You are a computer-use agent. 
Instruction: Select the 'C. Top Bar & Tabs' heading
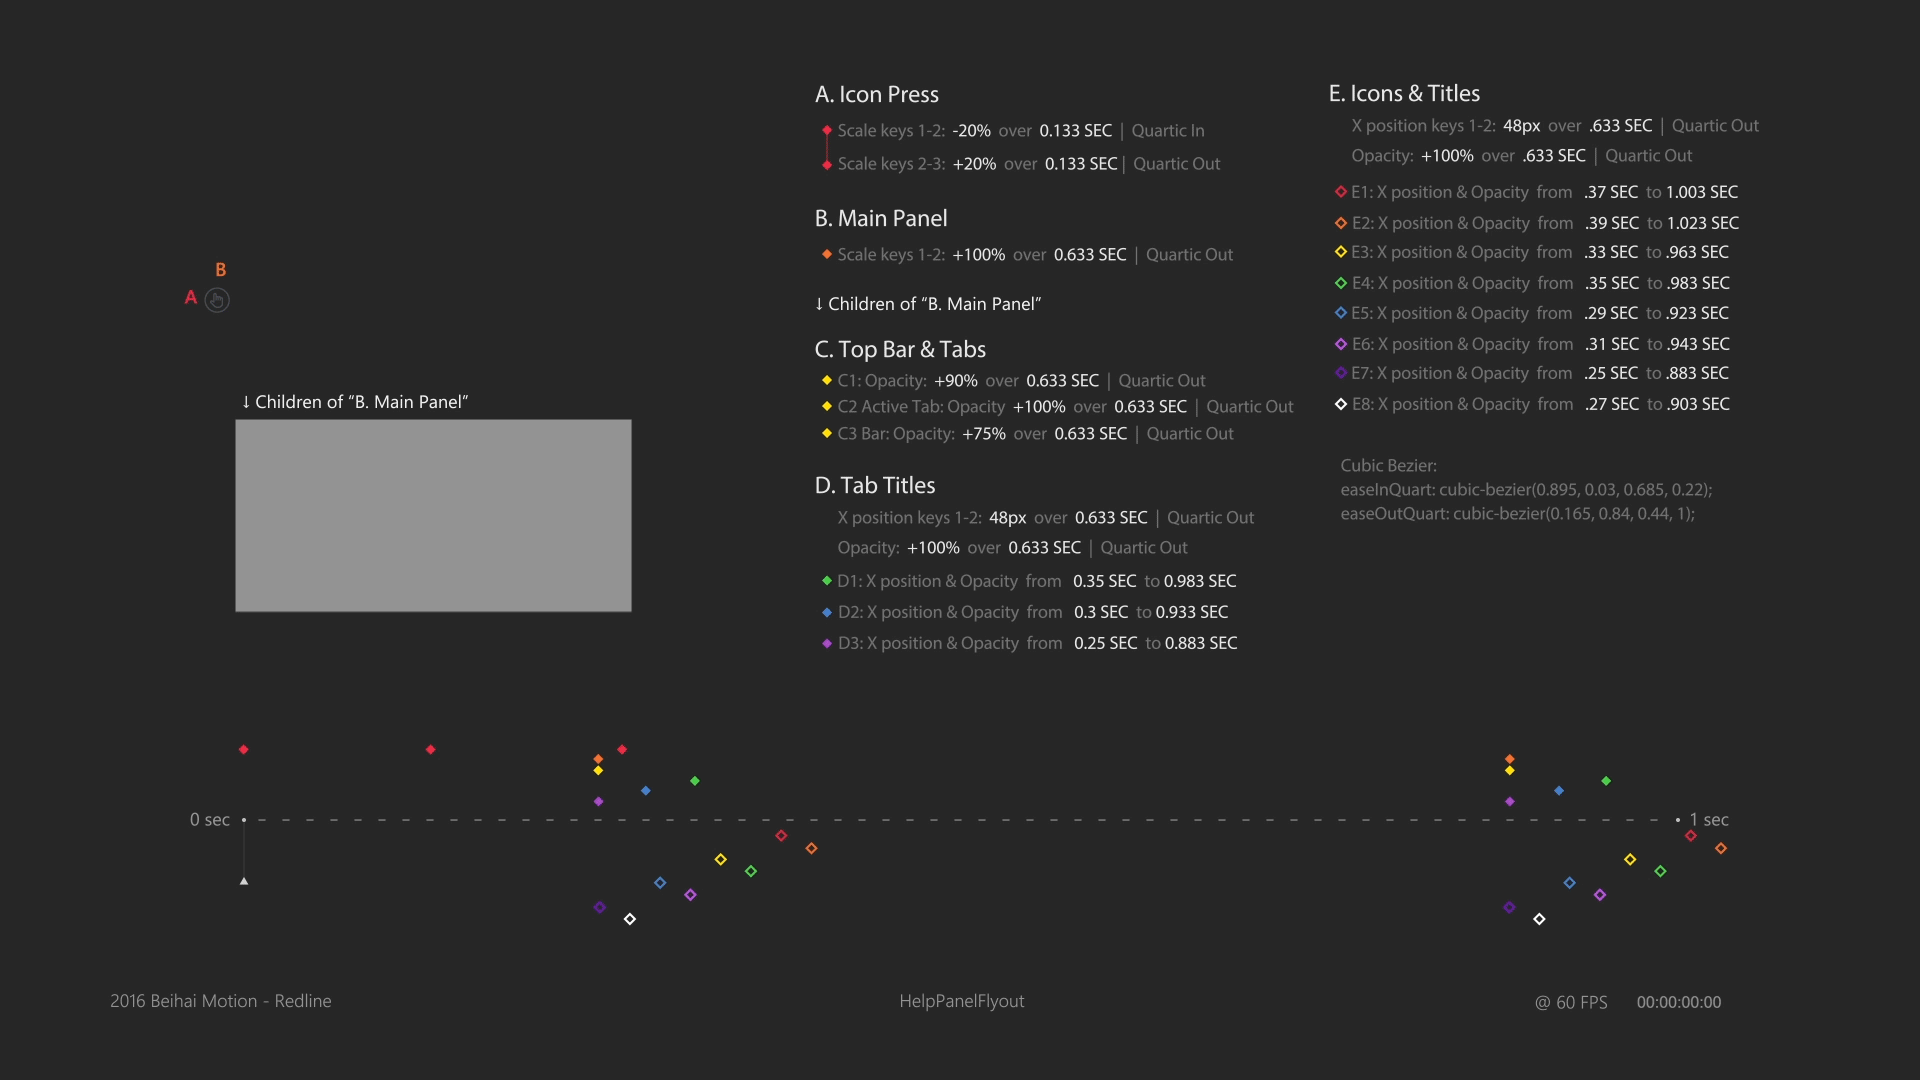900,349
